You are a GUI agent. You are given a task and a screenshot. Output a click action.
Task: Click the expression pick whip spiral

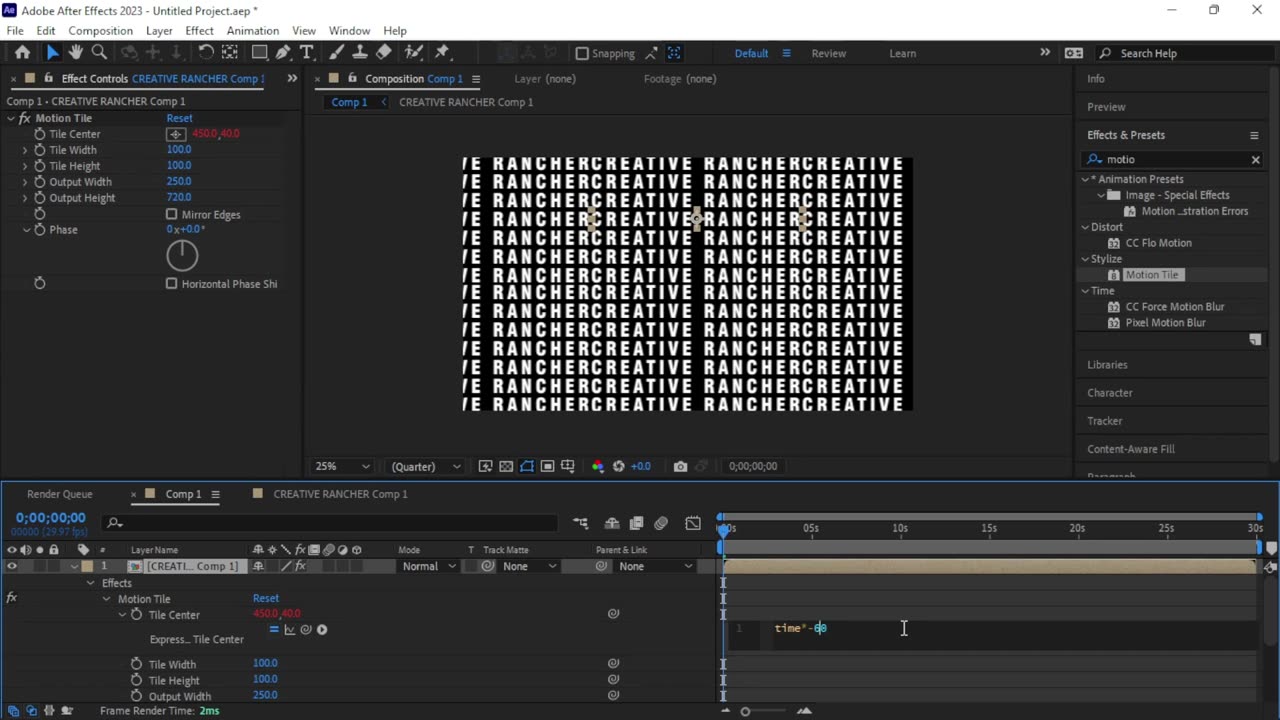coord(306,630)
